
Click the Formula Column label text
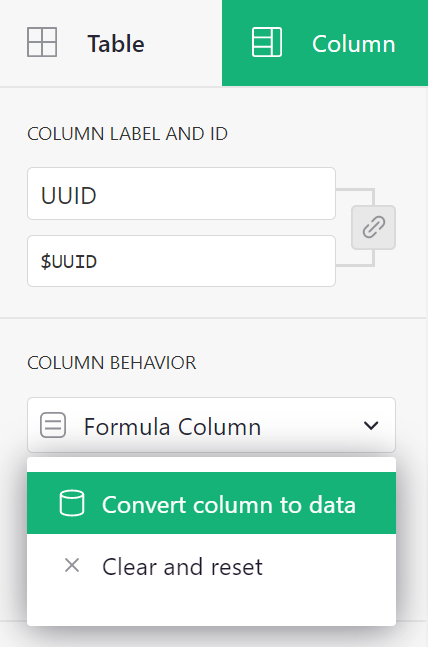click(173, 426)
